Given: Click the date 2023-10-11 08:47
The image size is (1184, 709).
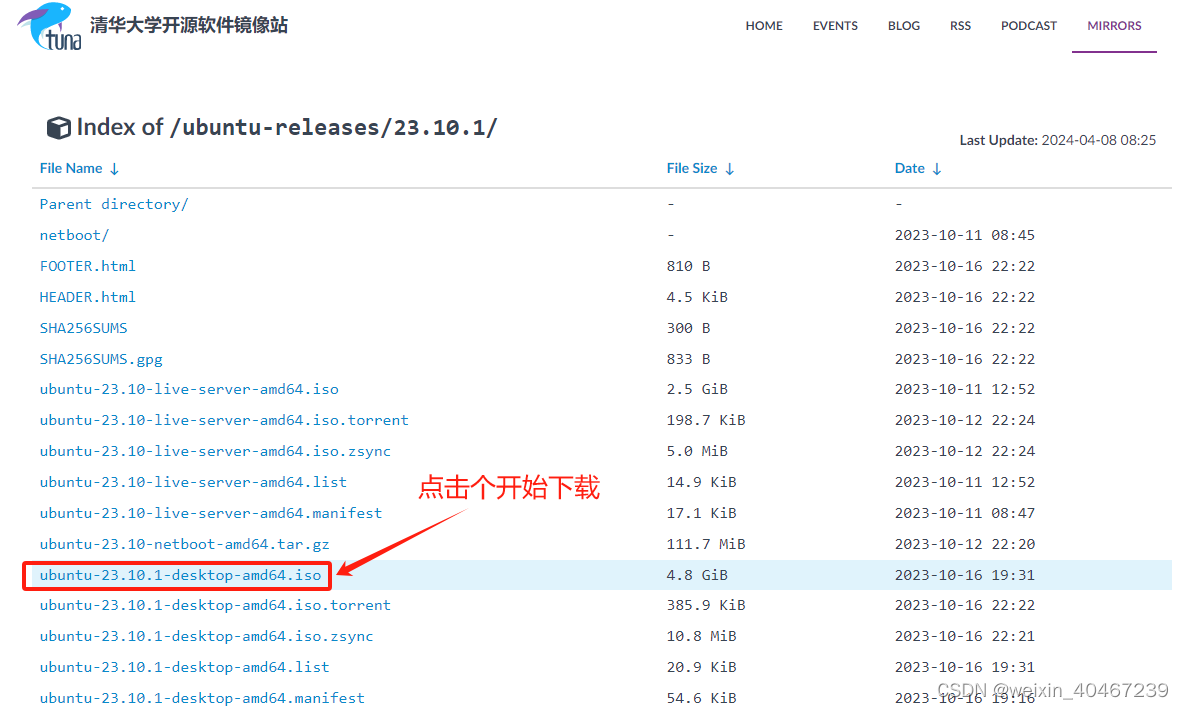Looking at the screenshot, I should click(965, 513).
